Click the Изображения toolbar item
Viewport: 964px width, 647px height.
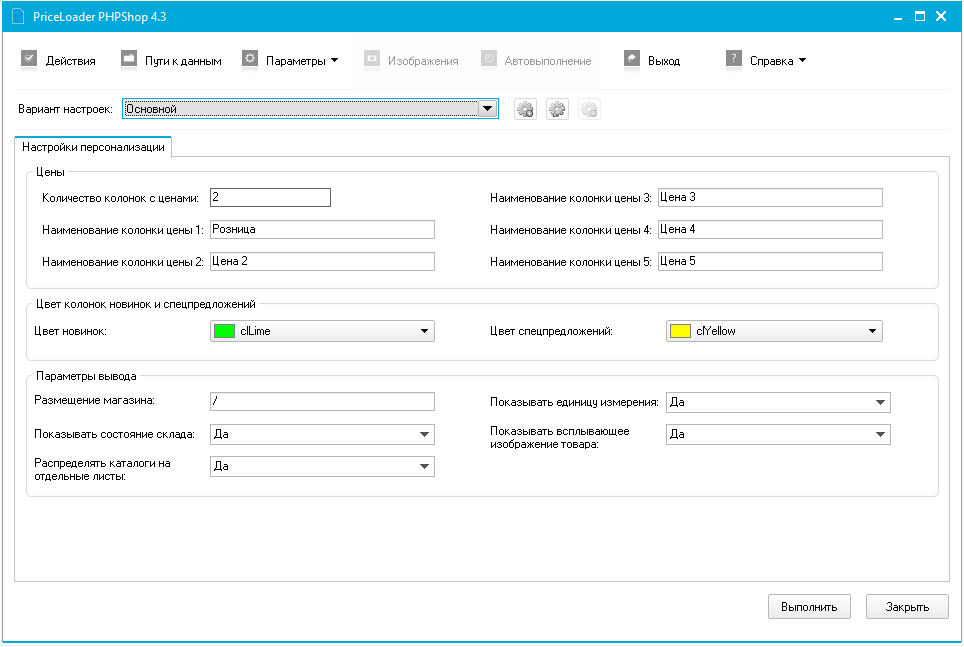pos(411,60)
